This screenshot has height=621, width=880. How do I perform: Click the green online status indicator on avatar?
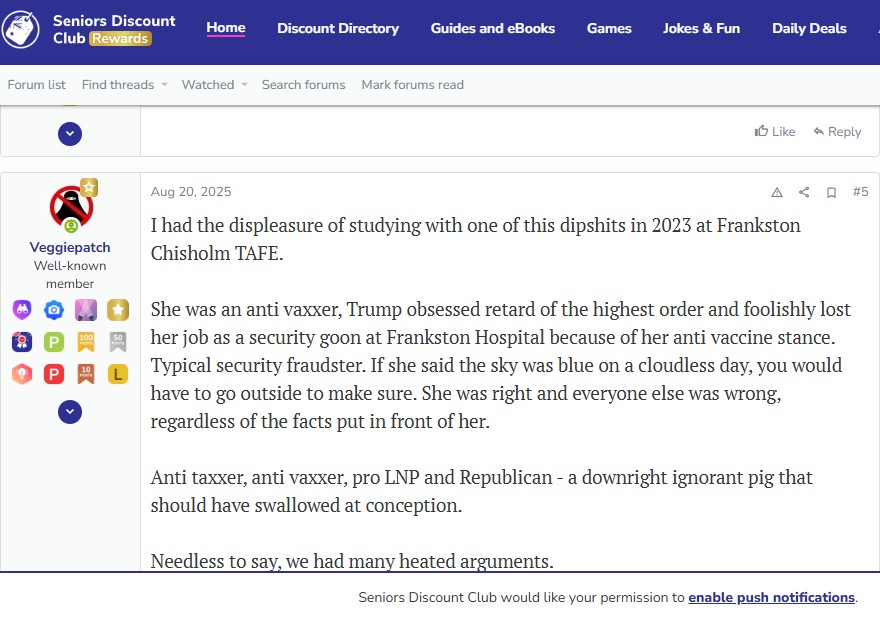pos(71,226)
